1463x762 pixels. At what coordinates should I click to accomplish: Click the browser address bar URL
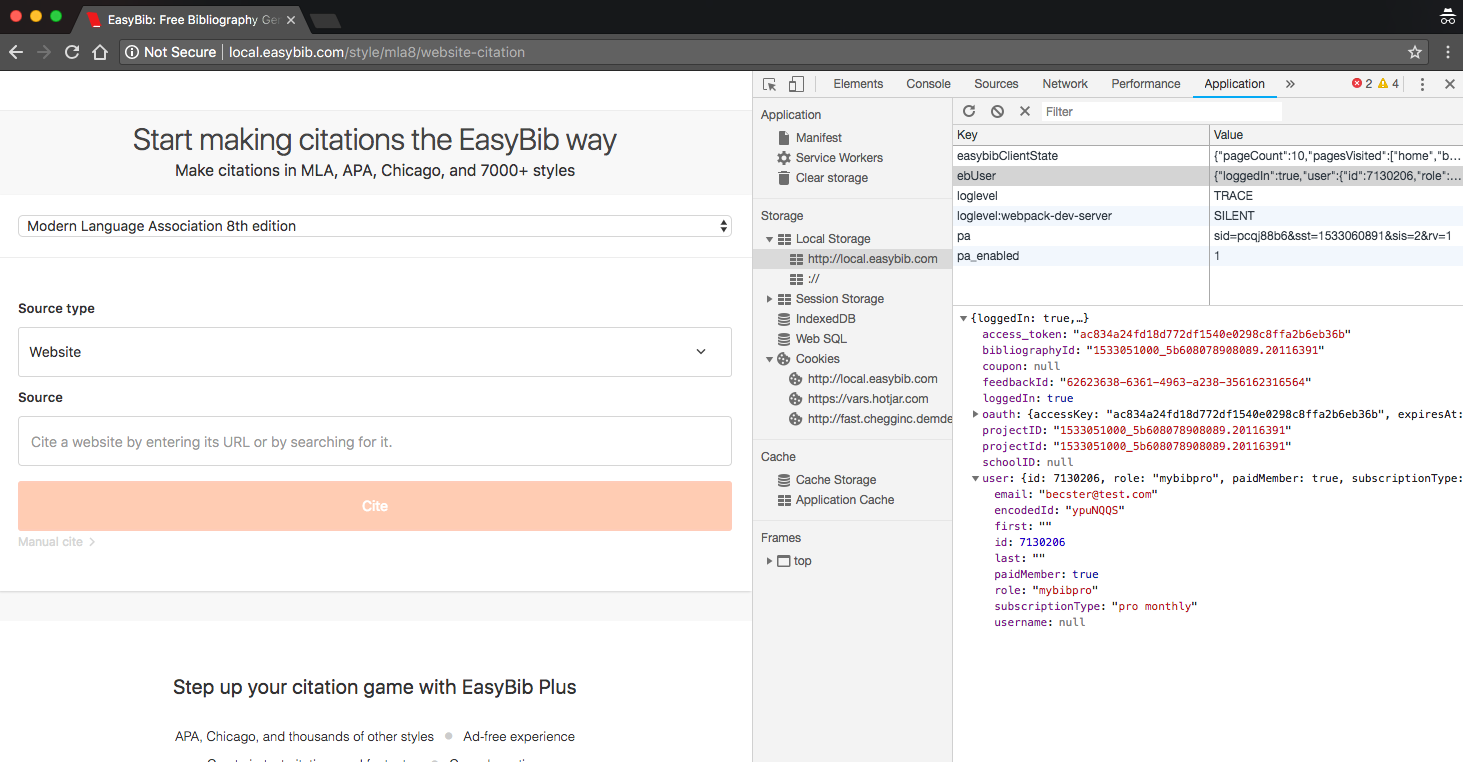377,52
